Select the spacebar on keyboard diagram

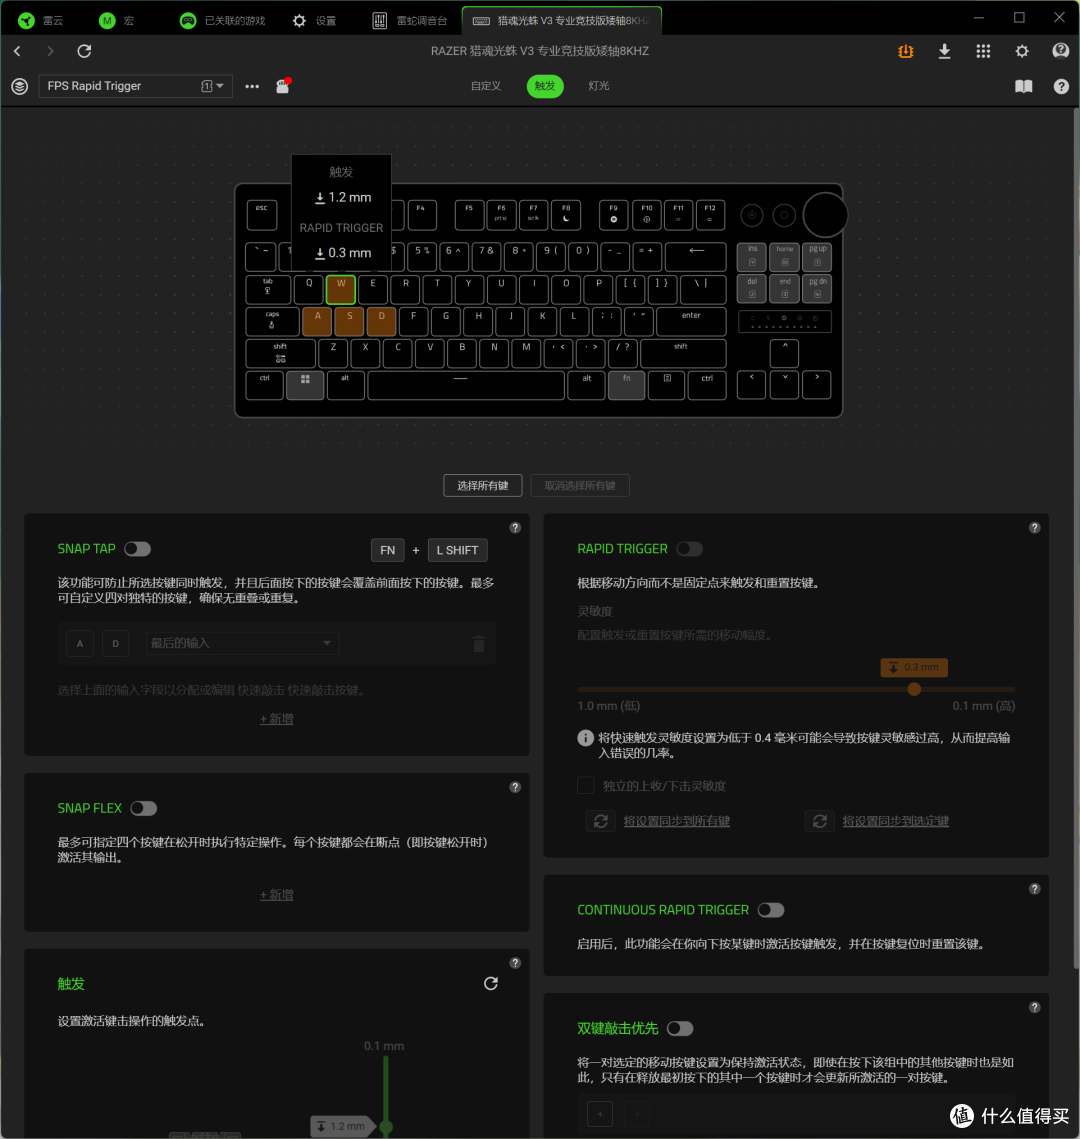coord(466,384)
